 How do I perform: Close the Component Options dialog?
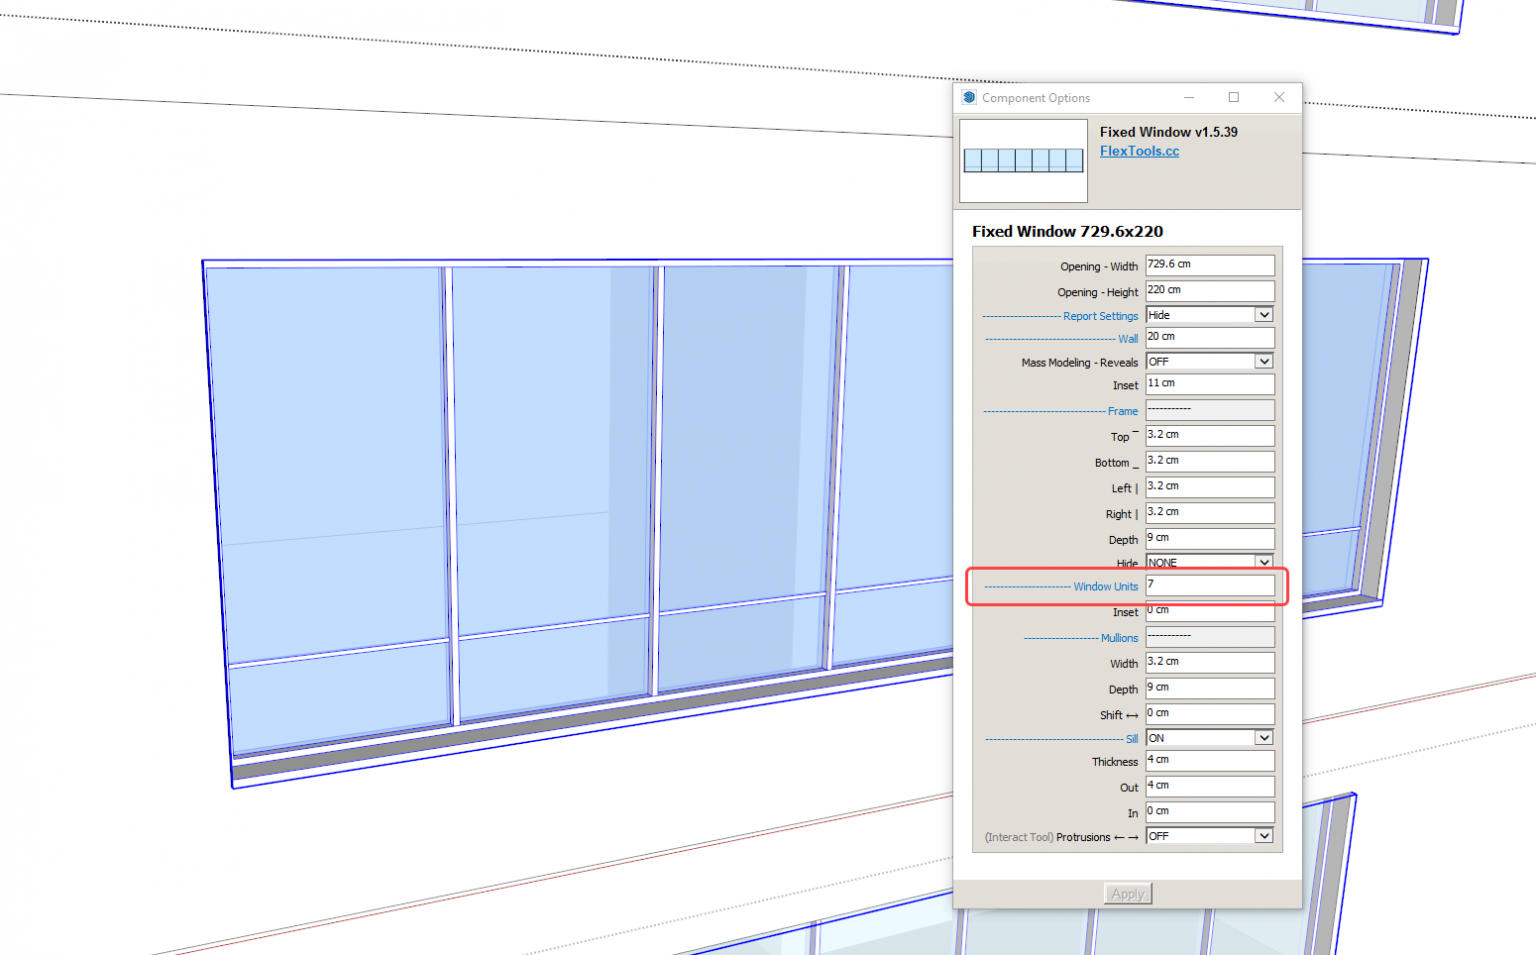[1279, 98]
